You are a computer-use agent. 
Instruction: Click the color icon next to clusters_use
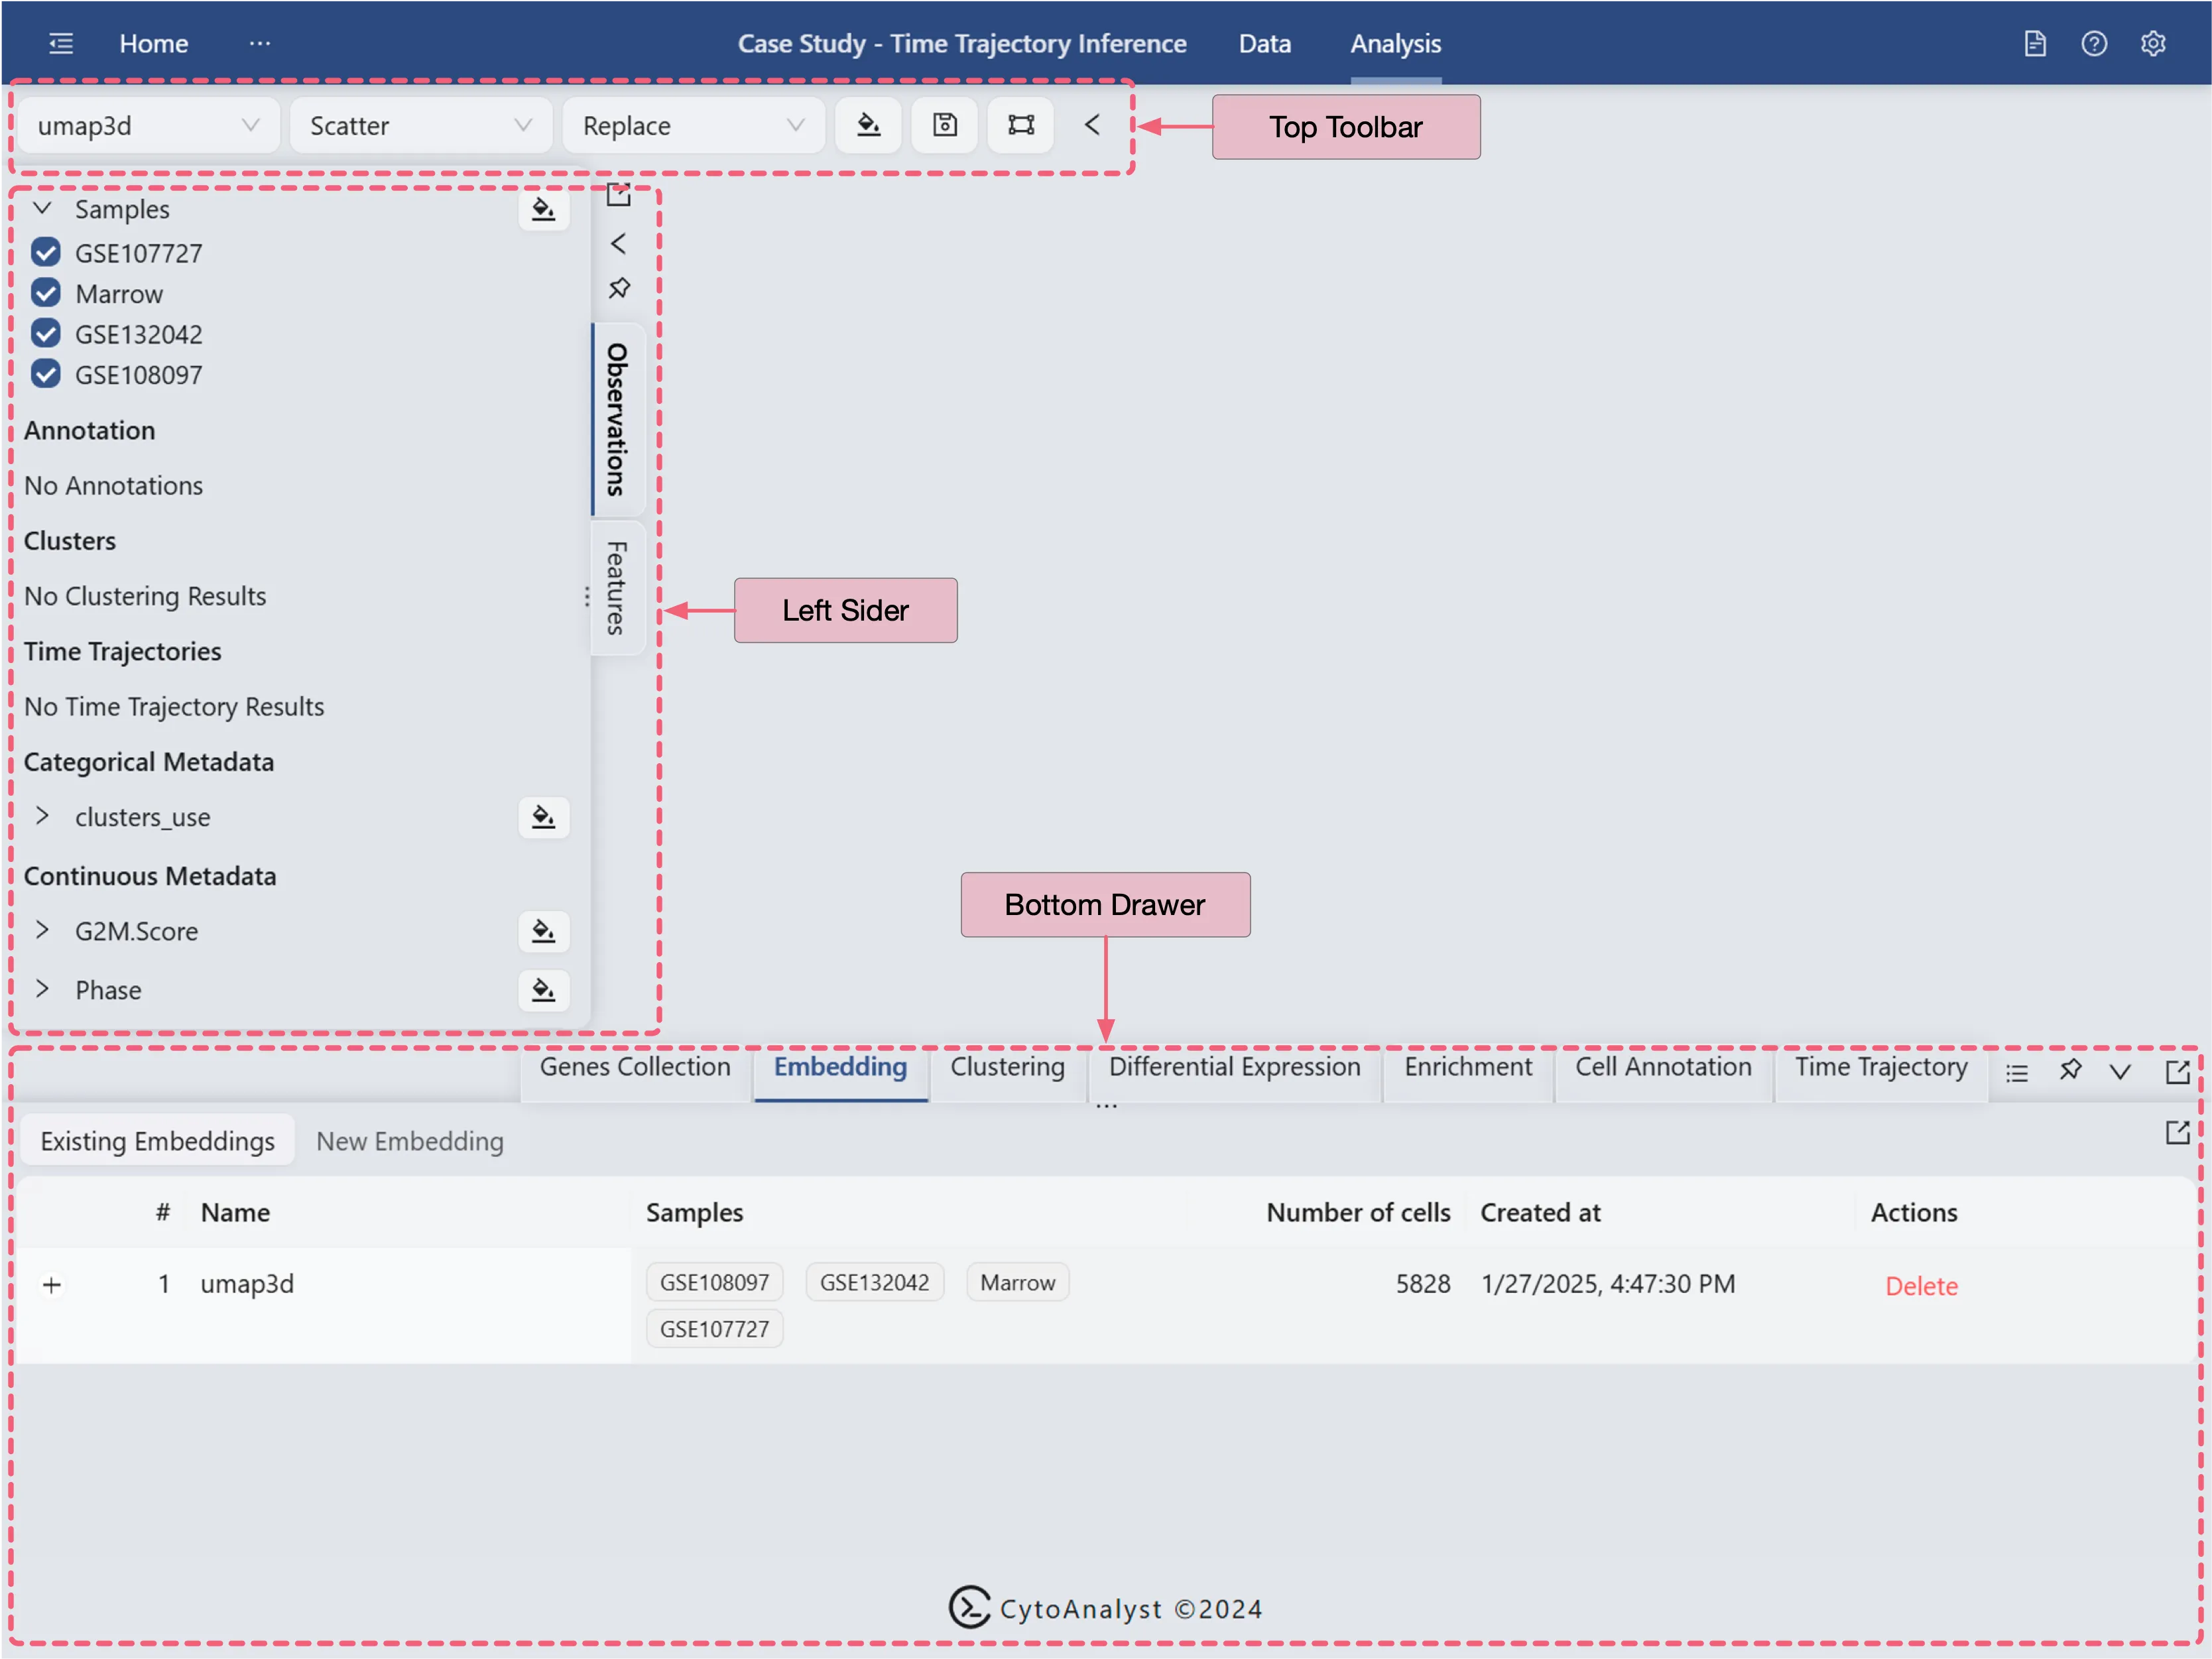coord(543,817)
